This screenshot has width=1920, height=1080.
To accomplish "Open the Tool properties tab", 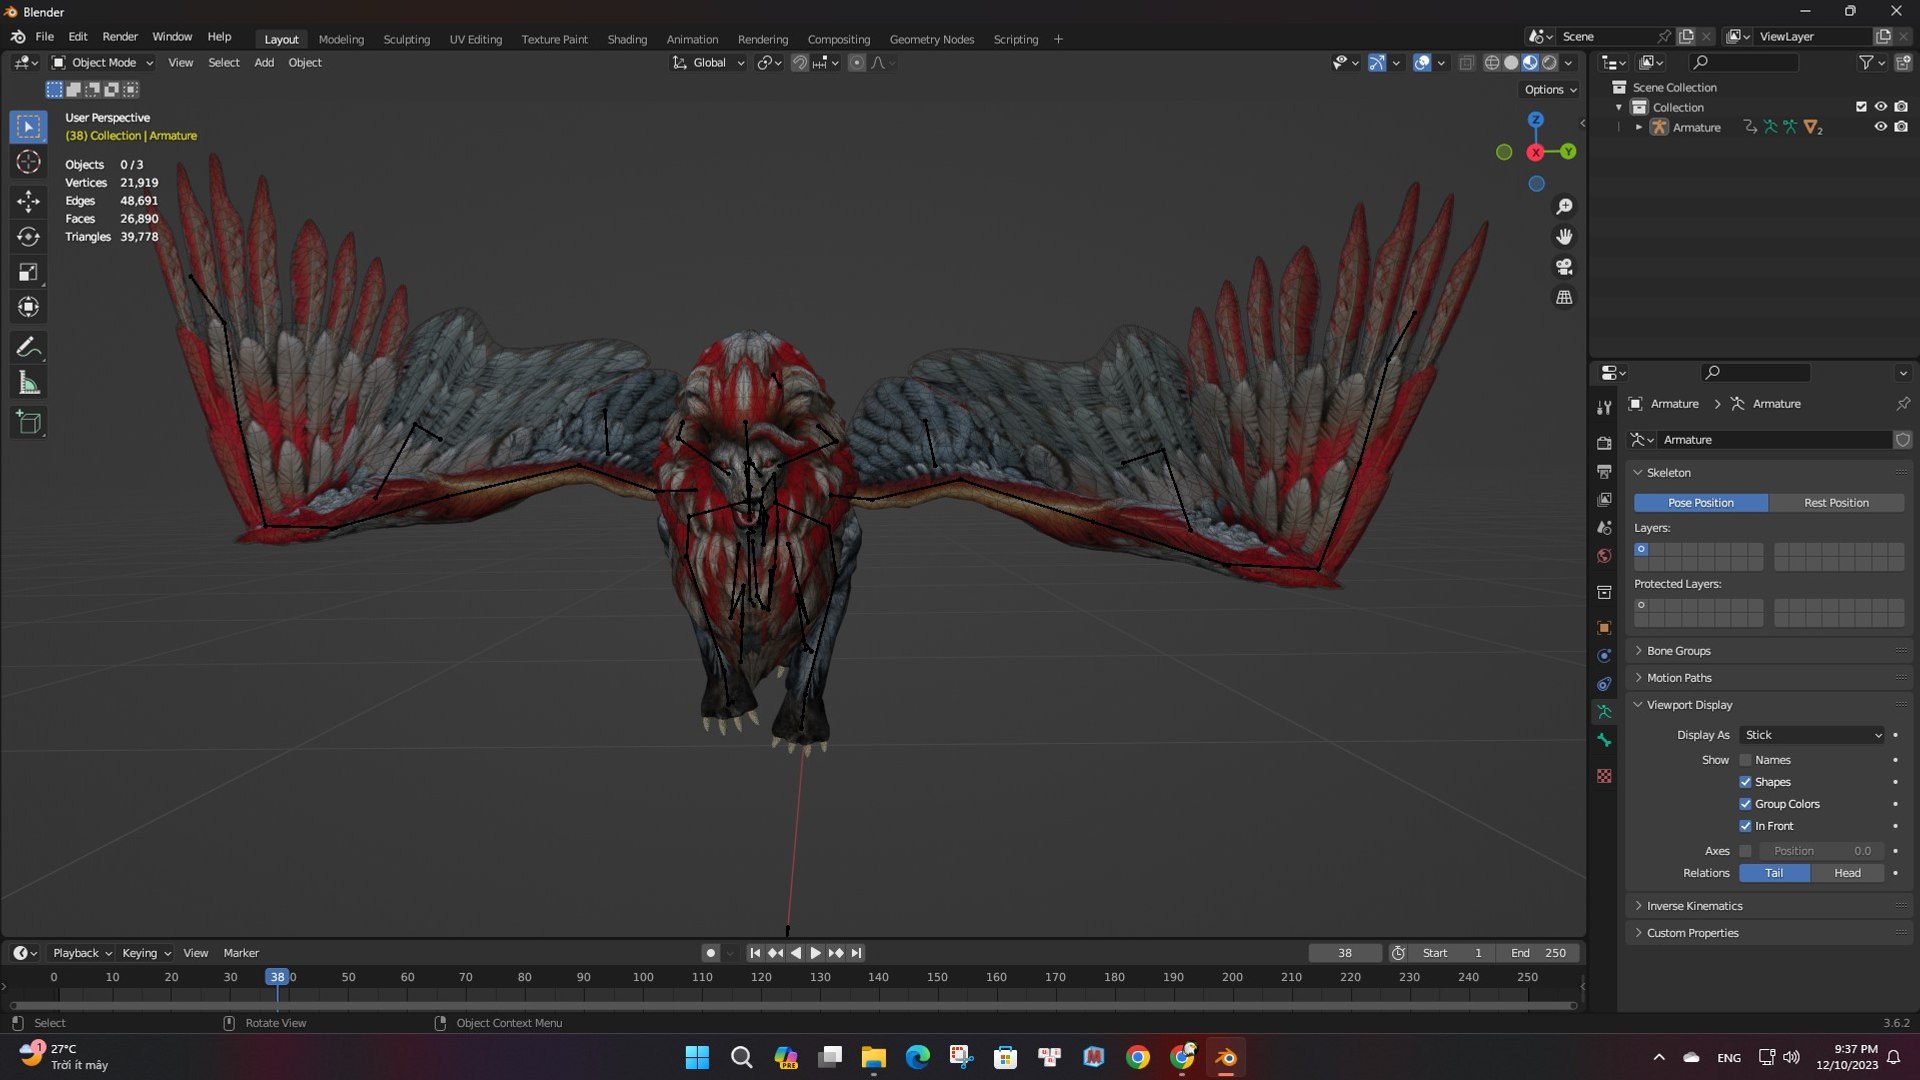I will click(1604, 407).
